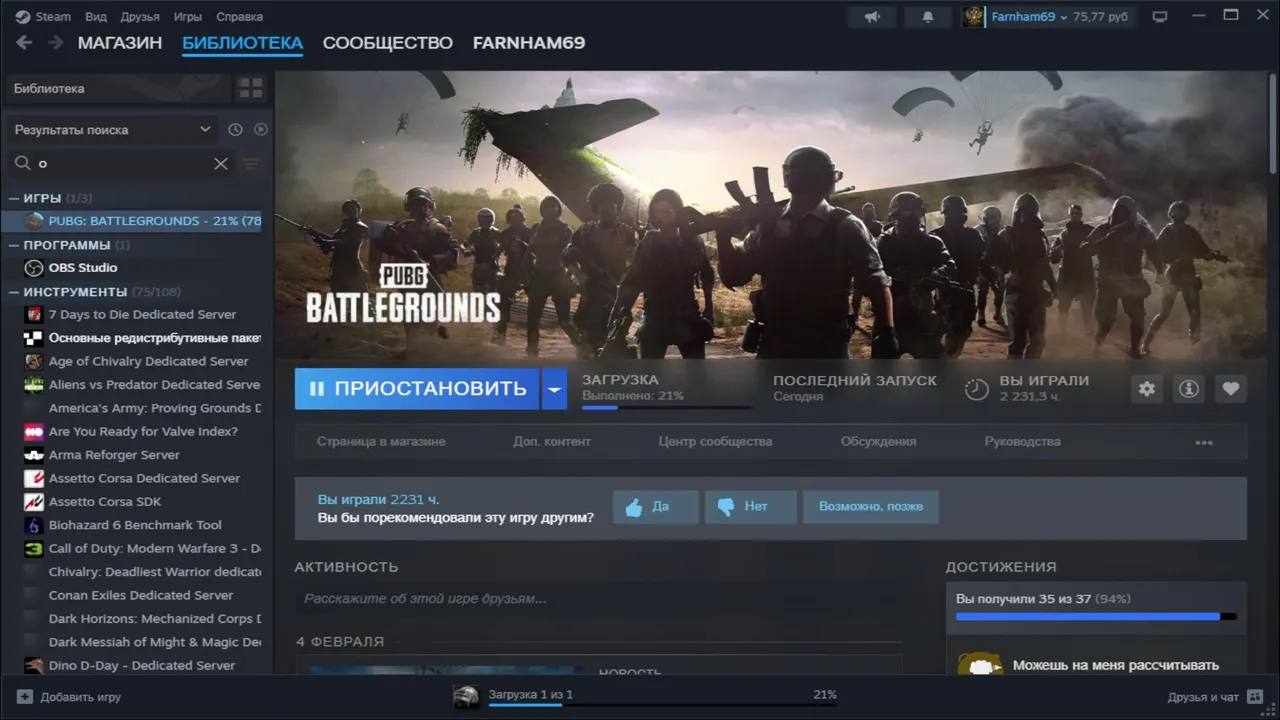Select Are You Ready for Valve Index?
Viewport: 1280px width, 720px height.
[x=141, y=431]
